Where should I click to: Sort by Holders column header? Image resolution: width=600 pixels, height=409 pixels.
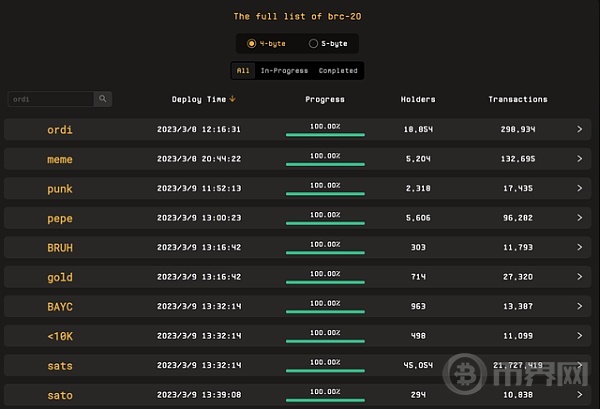point(418,99)
